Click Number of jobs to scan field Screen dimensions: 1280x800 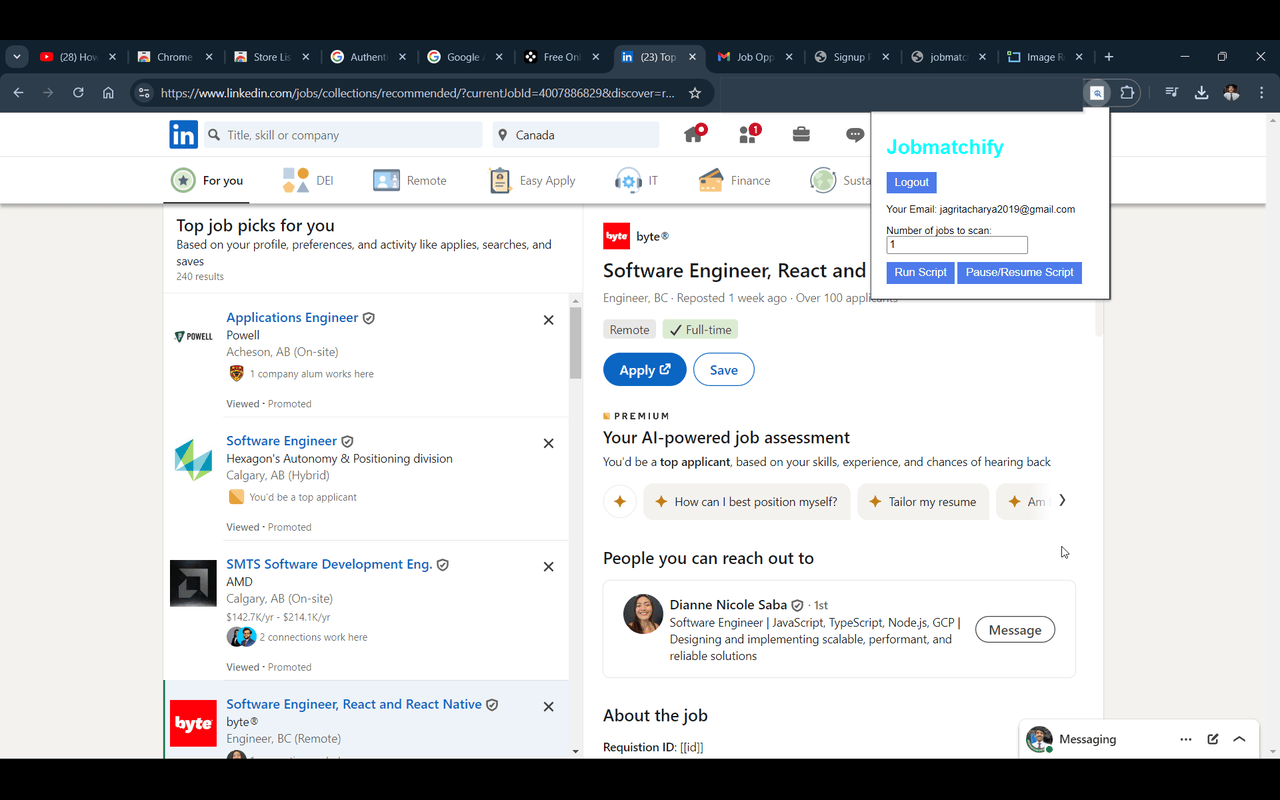point(957,245)
